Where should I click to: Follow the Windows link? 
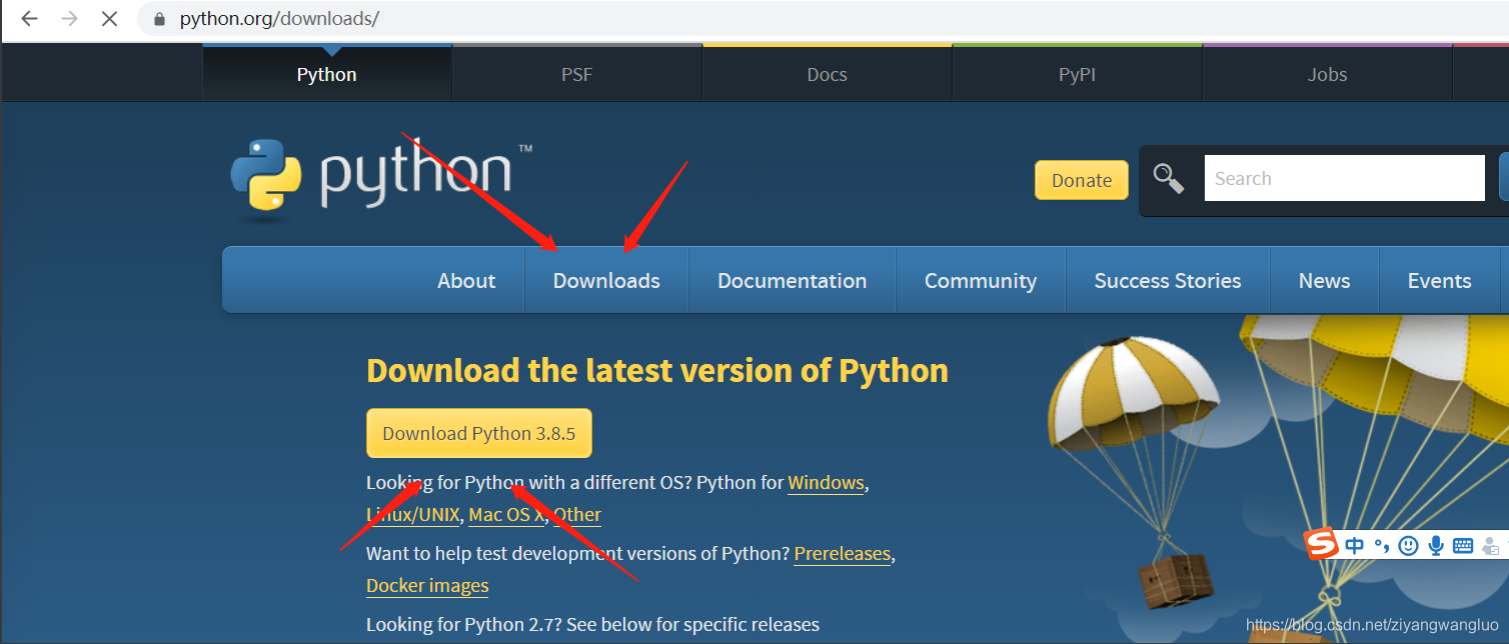(826, 483)
